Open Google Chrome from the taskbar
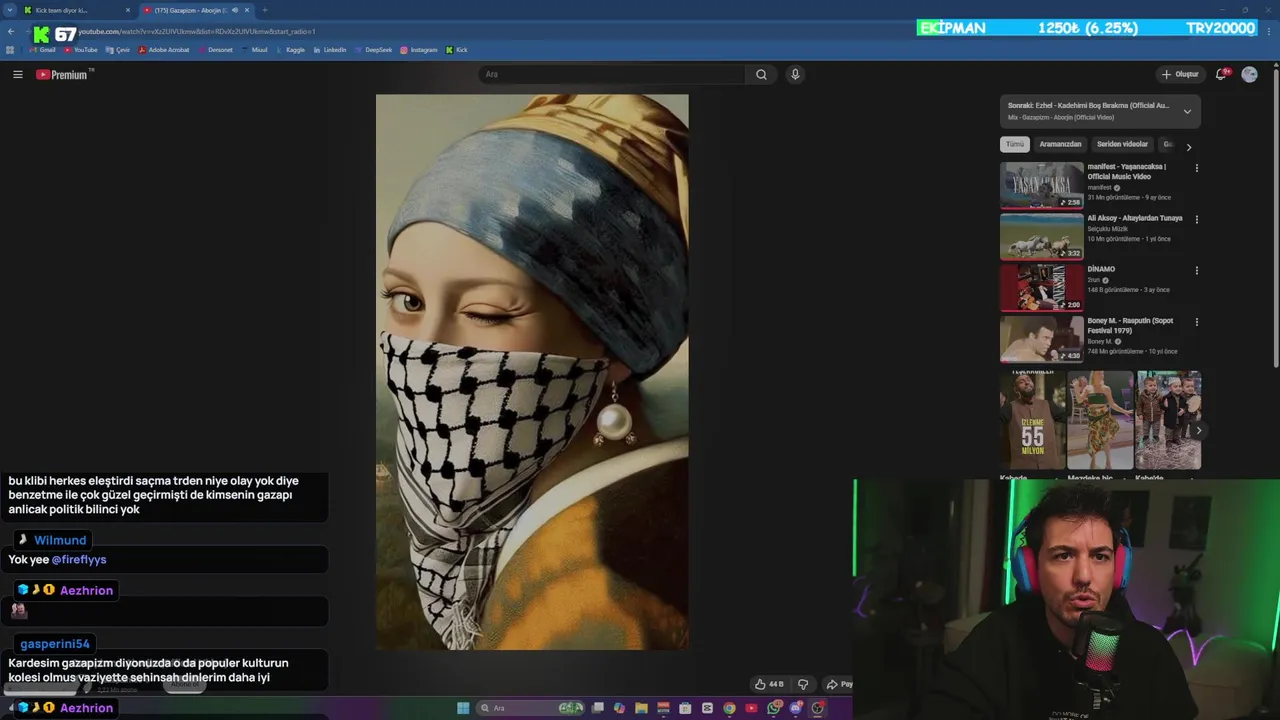Screen dimensions: 1280x720 729,708
